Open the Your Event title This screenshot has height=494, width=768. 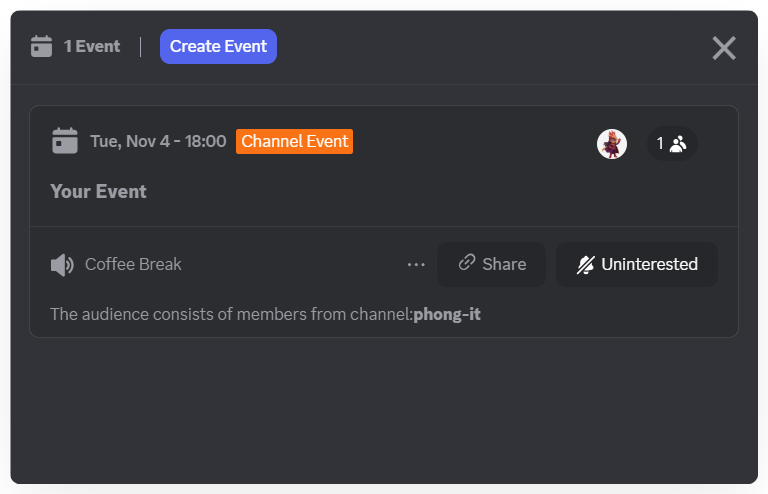tap(98, 191)
